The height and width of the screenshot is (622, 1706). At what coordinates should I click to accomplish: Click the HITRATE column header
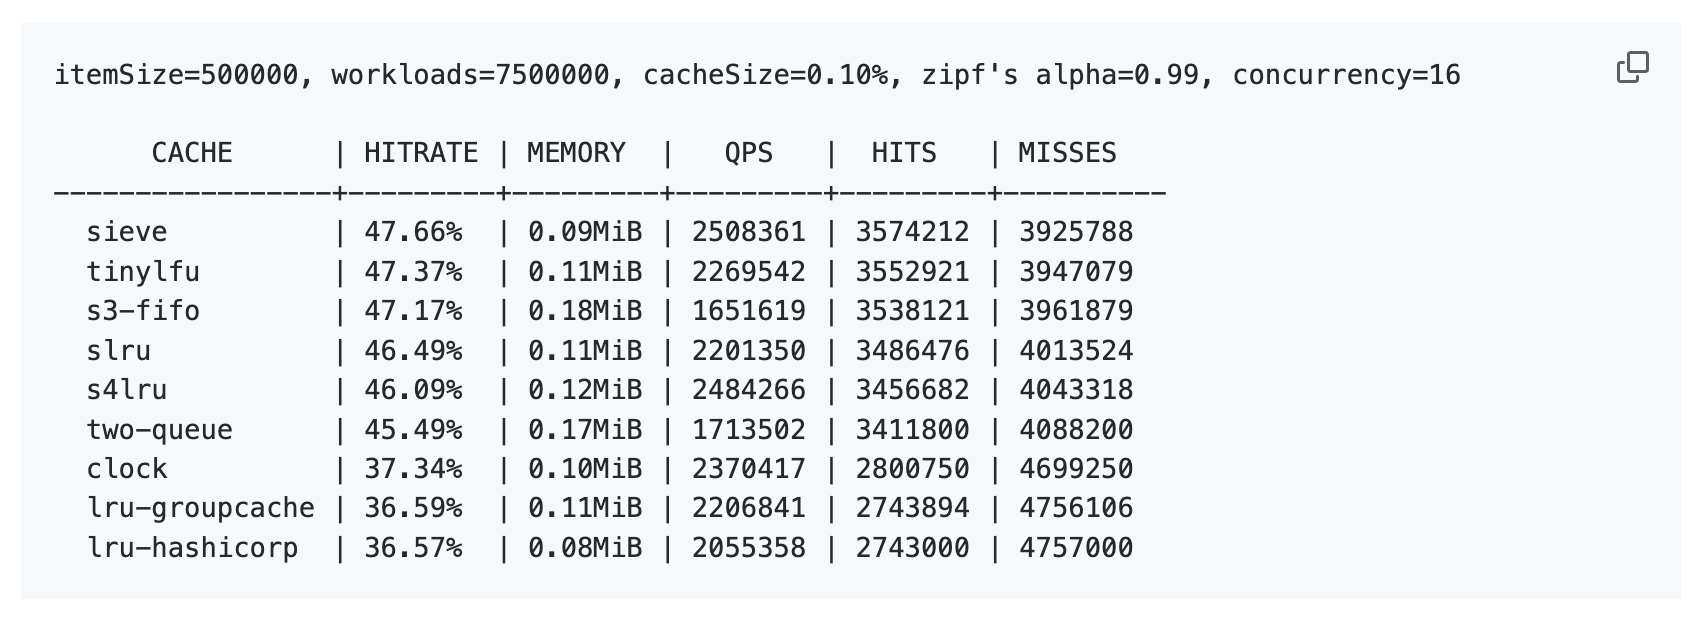(x=420, y=153)
